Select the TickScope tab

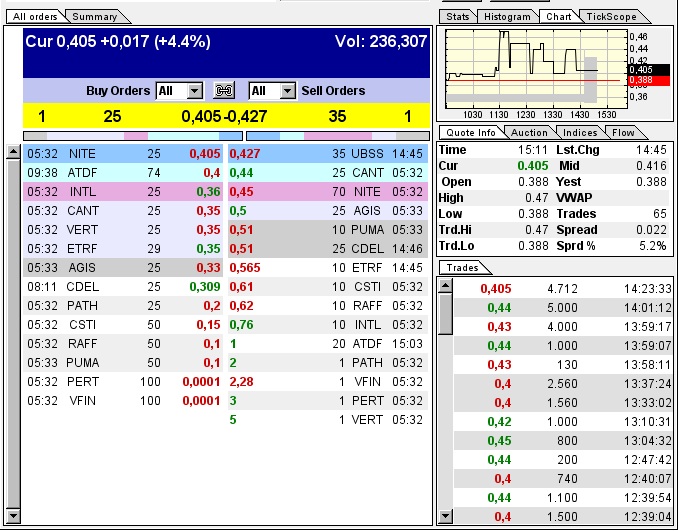tap(610, 17)
